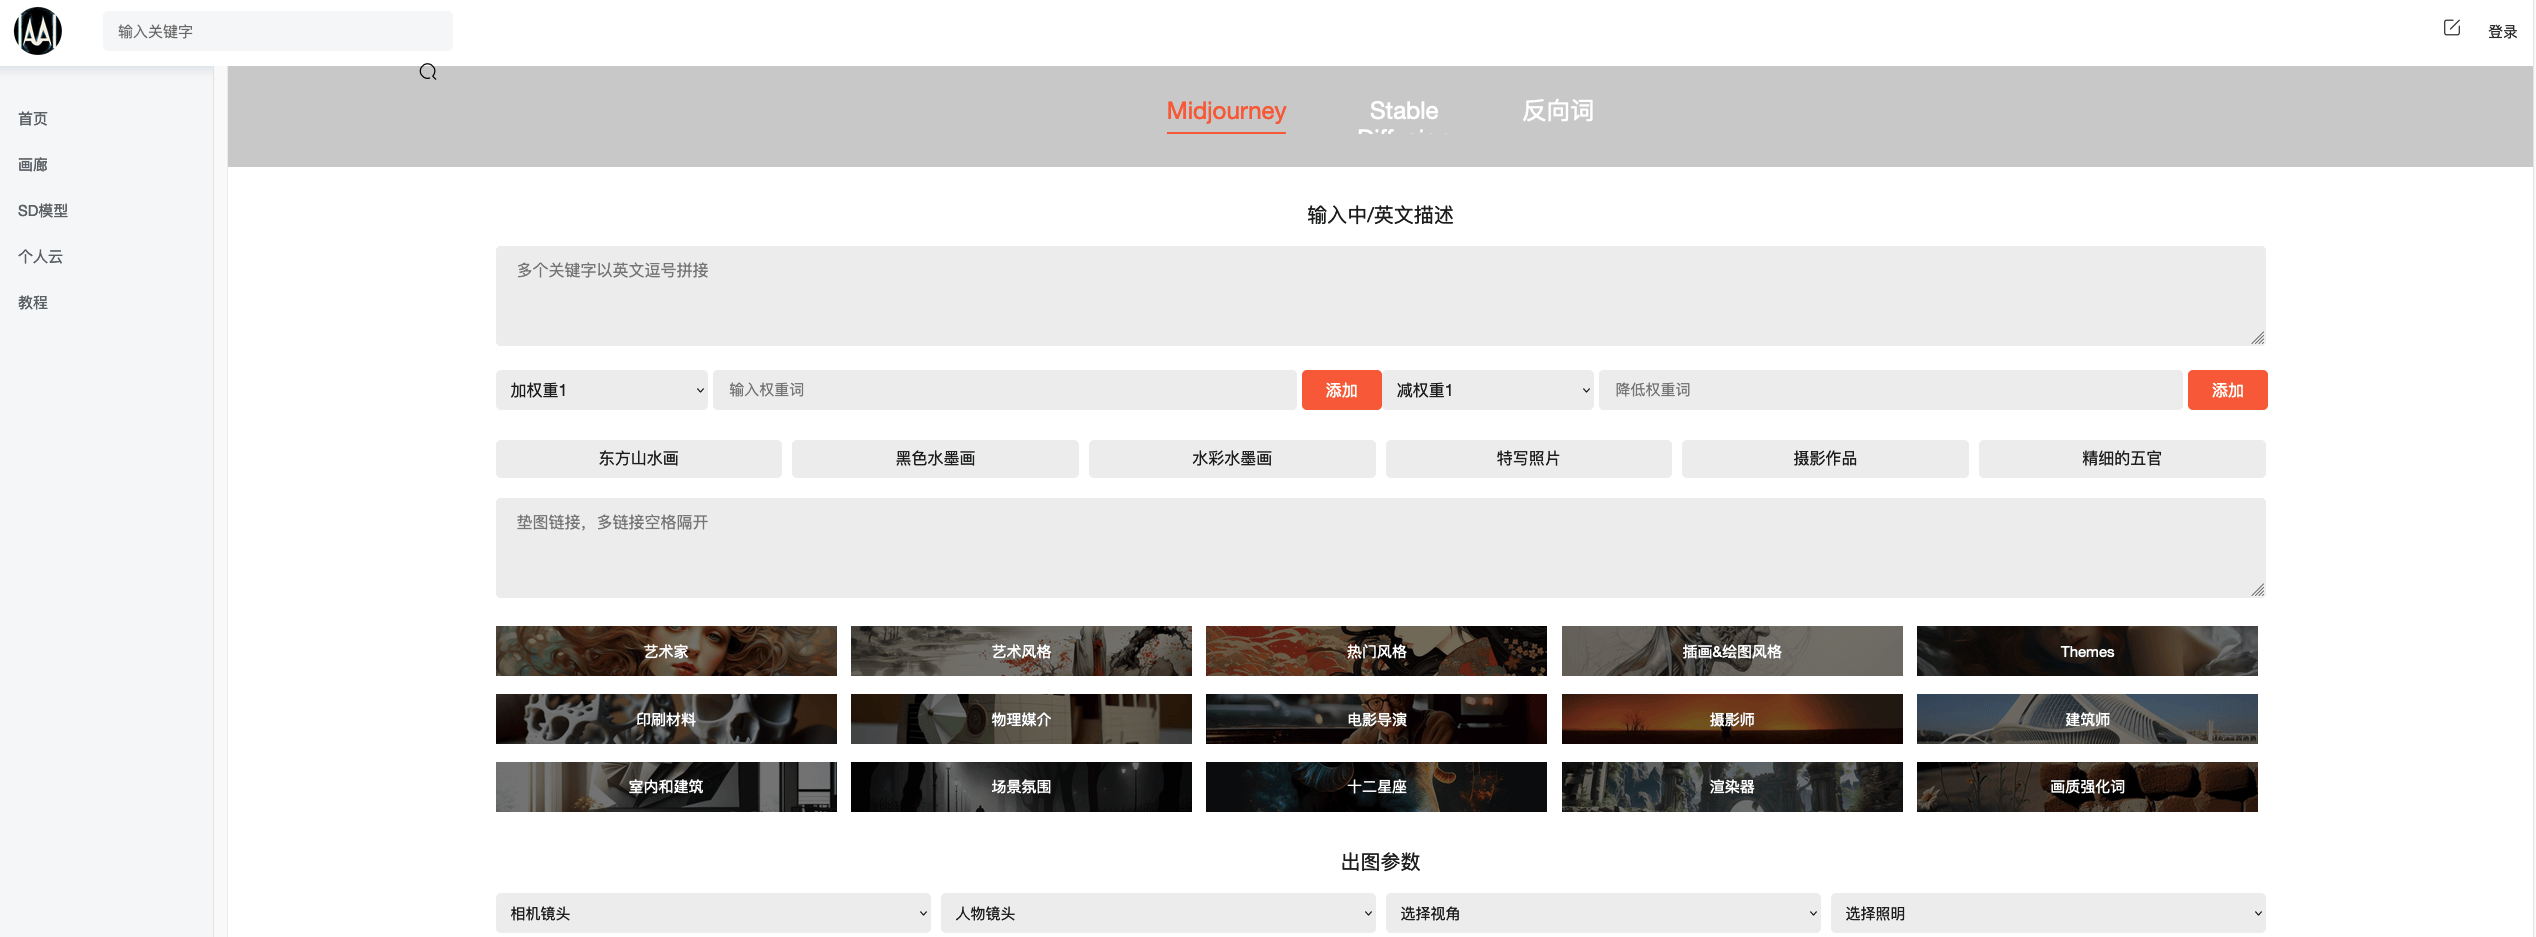Select the 东方山水画 preset
Viewport: 2536px width, 937px height.
pyautogui.click(x=639, y=459)
